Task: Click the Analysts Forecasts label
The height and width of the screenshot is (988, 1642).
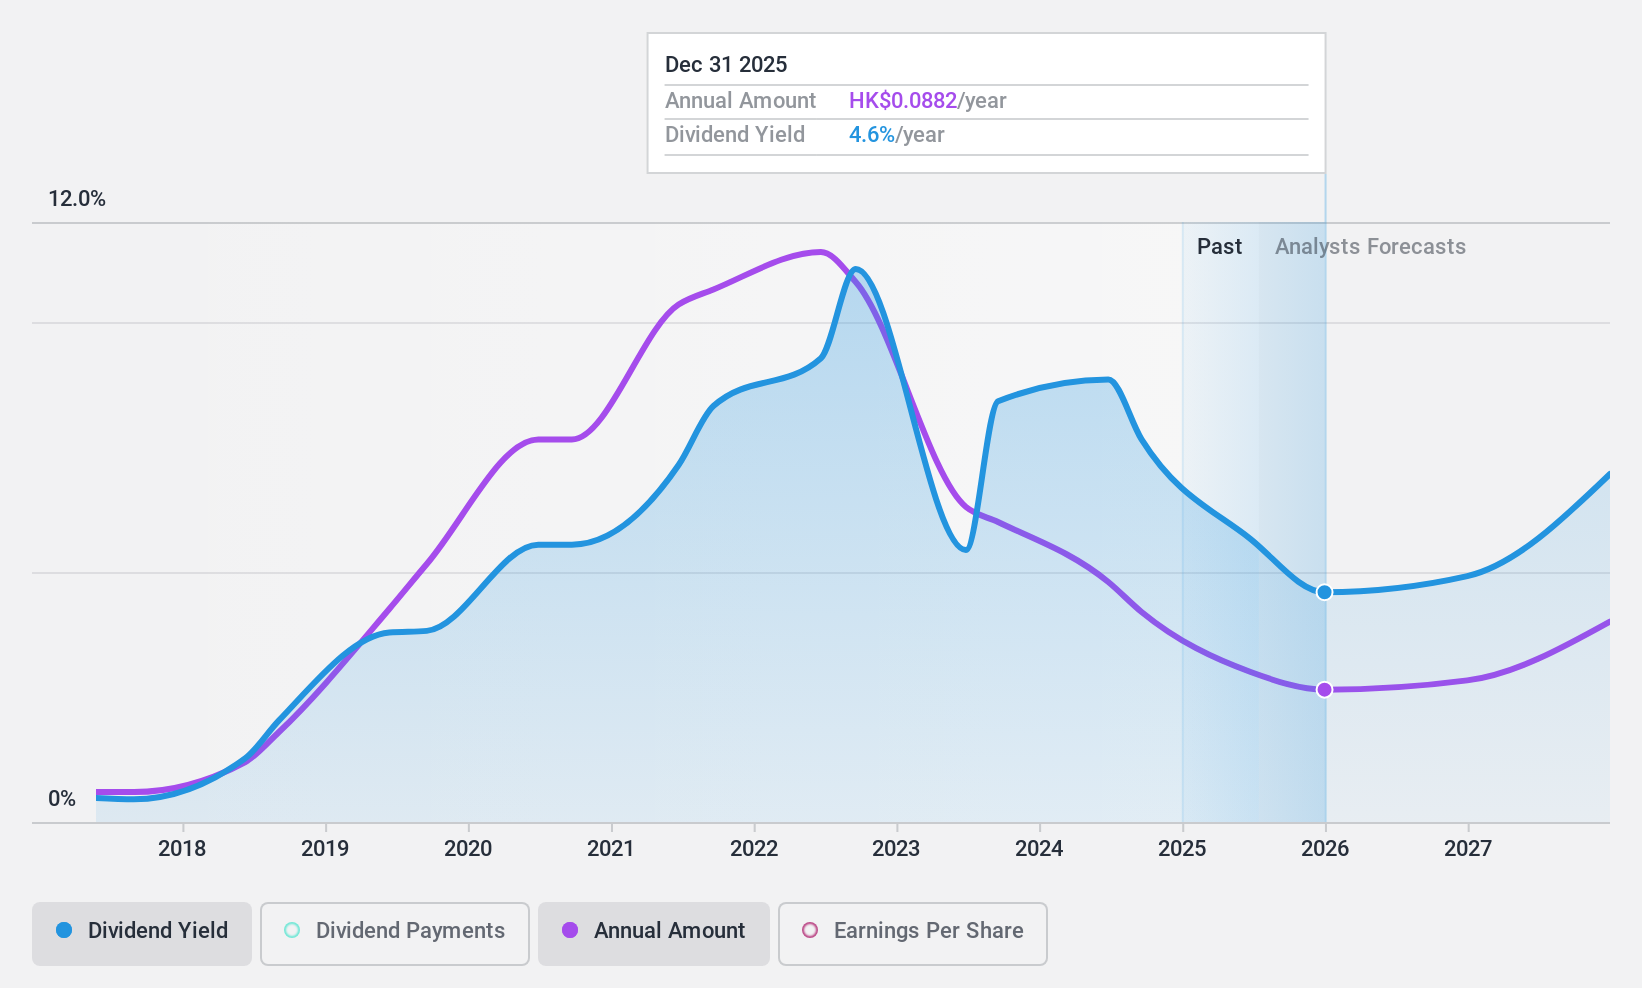Action: pyautogui.click(x=1370, y=247)
